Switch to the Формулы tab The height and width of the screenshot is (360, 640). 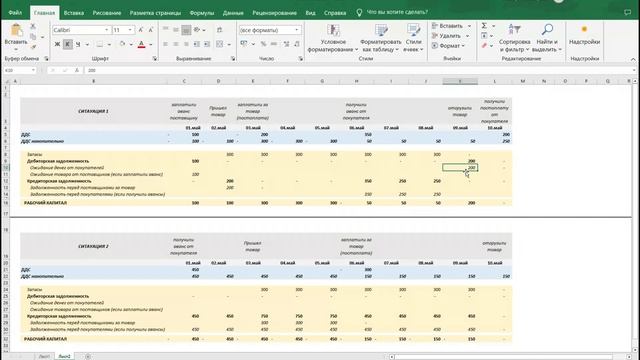point(202,13)
